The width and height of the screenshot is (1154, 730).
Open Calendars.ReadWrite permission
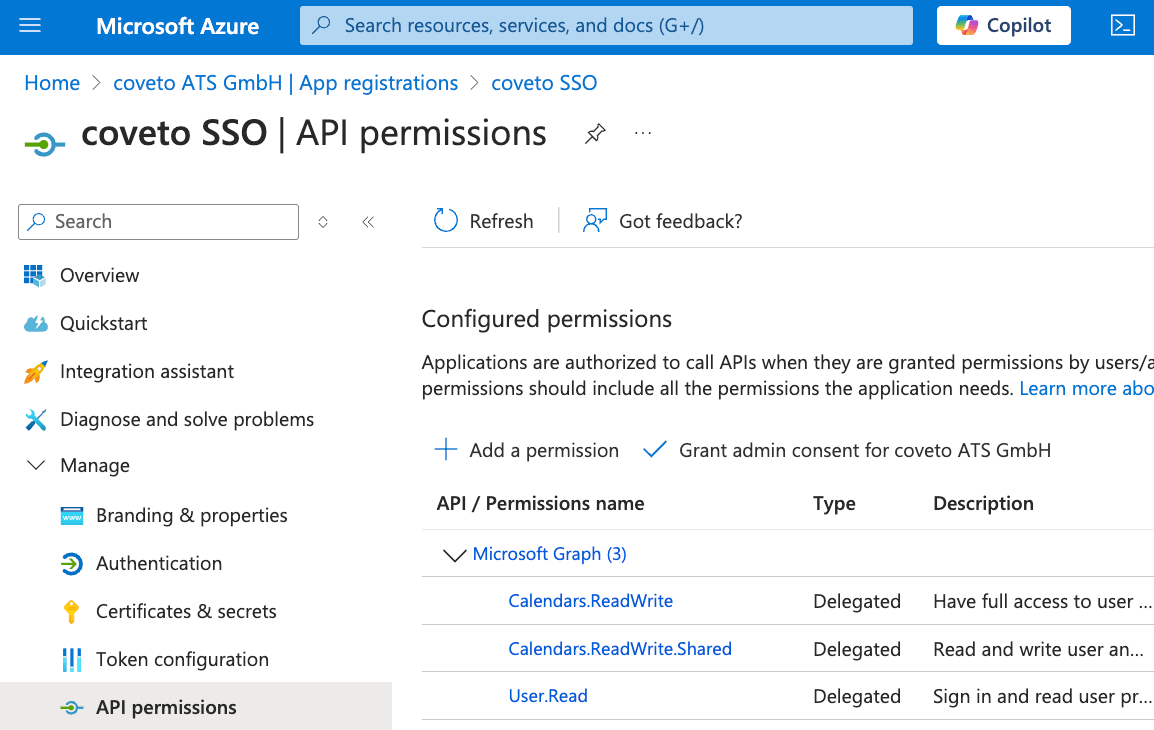[x=590, y=601]
